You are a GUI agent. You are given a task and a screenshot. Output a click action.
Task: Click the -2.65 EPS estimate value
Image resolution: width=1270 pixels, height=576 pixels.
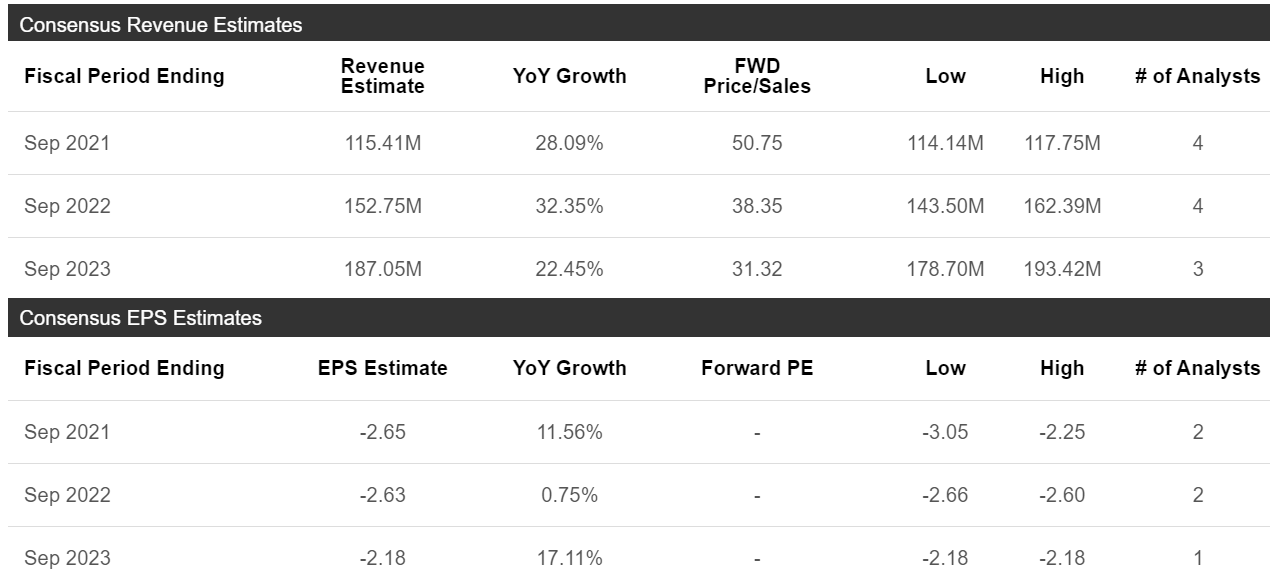[x=383, y=432]
